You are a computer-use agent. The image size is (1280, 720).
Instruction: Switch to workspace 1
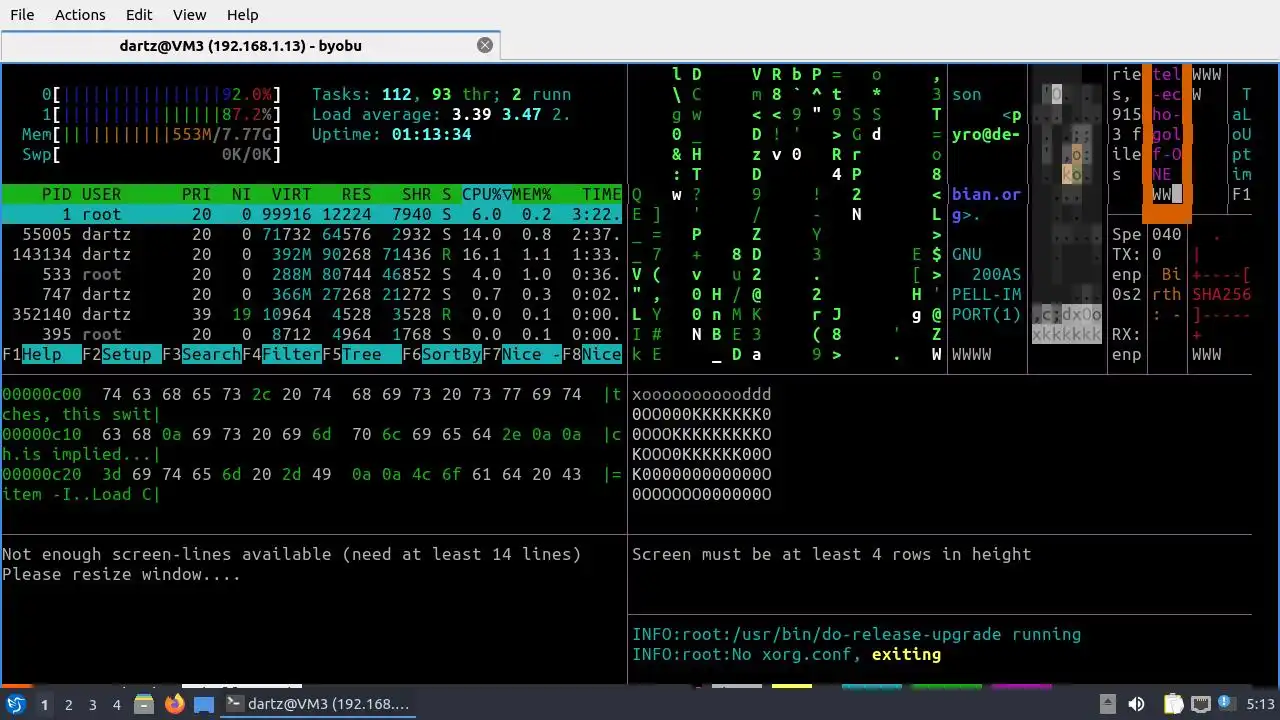[x=44, y=704]
